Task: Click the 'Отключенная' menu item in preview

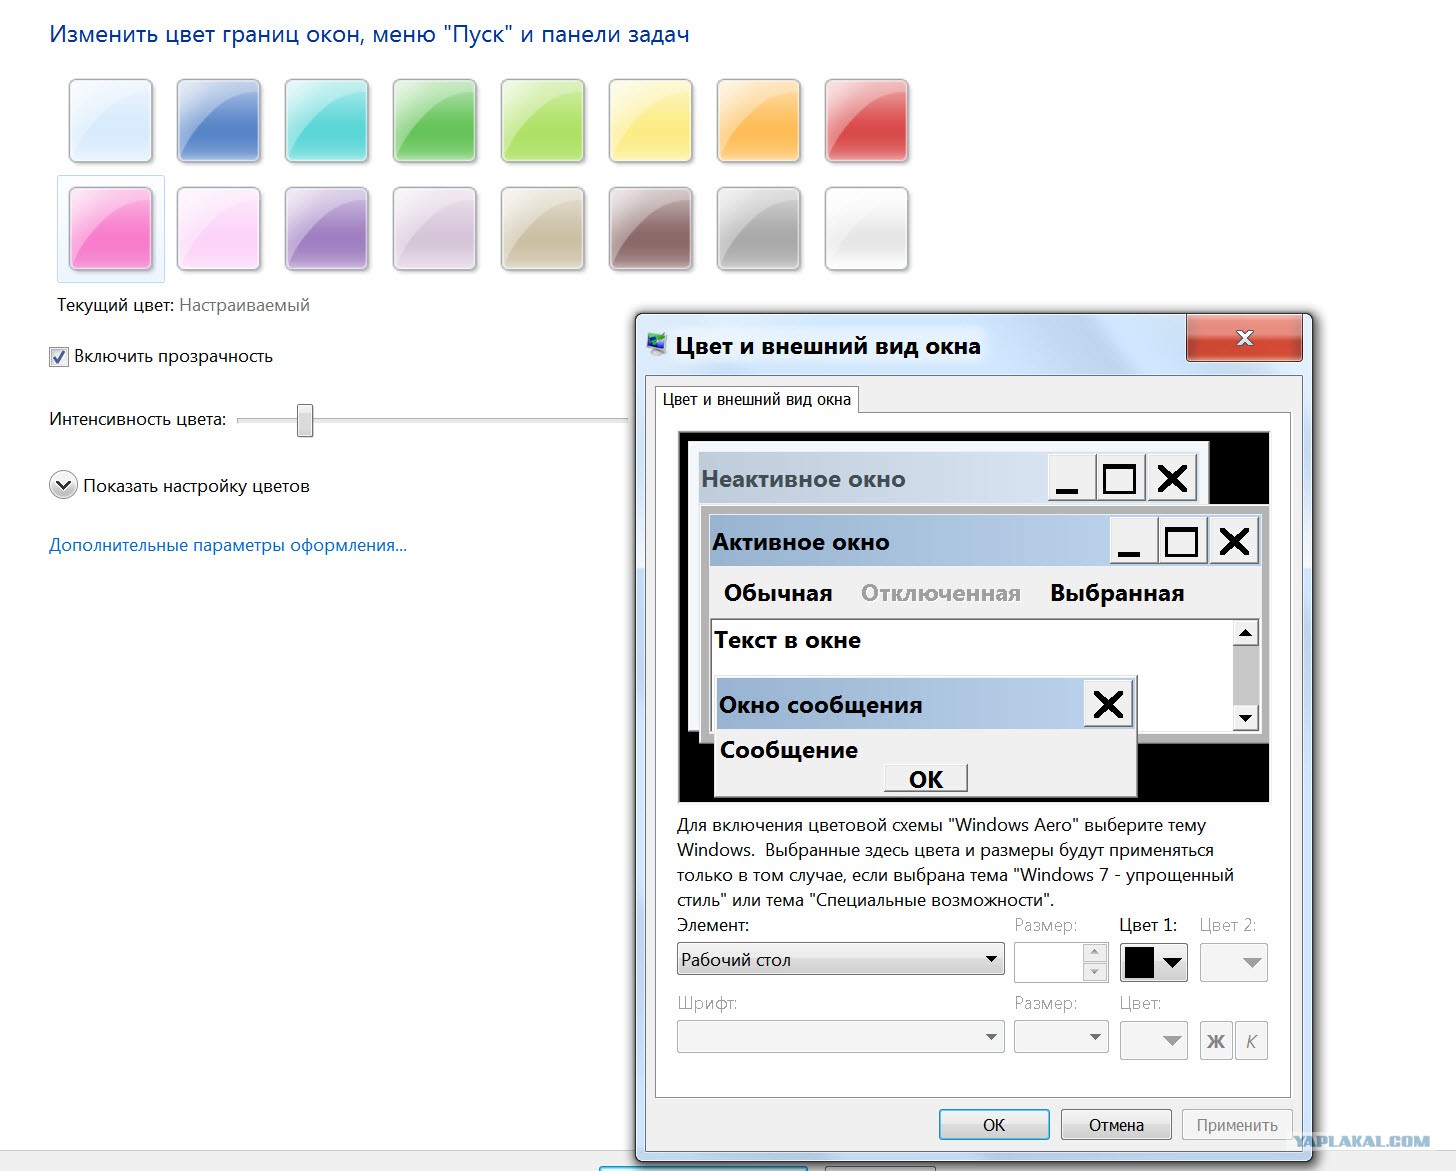Action: [x=941, y=594]
